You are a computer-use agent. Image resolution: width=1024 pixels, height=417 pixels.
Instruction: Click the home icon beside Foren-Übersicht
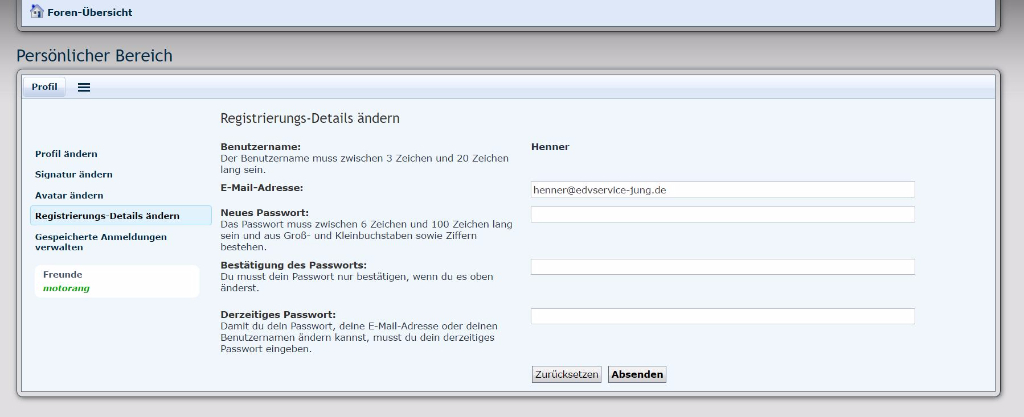pyautogui.click(x=37, y=12)
